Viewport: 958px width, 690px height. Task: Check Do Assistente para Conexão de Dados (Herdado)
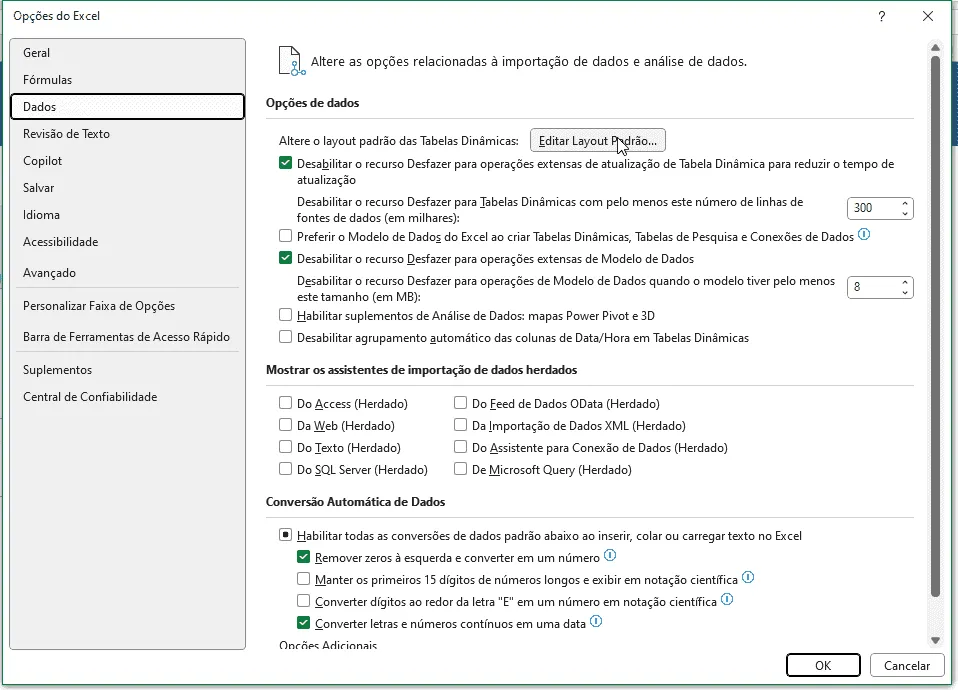pos(461,447)
